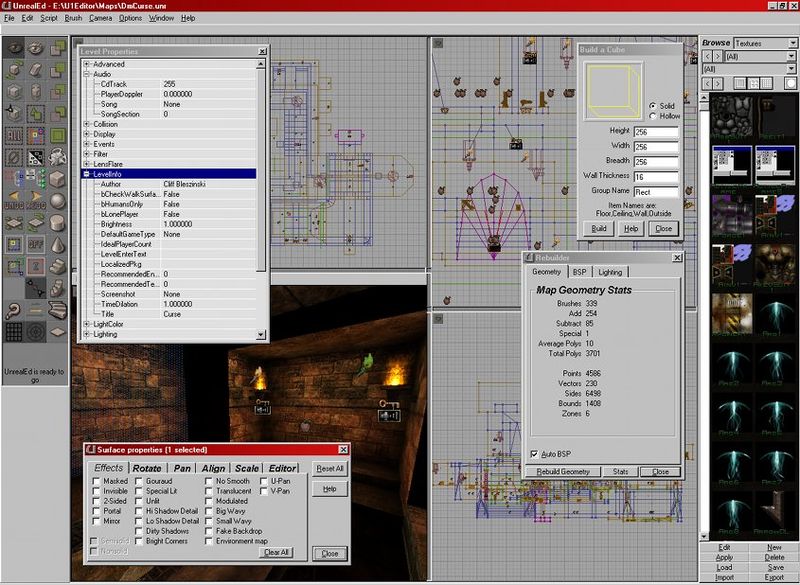Click the camera eye icon in toolbox
The height and width of the screenshot is (585, 800).
click(x=13, y=47)
